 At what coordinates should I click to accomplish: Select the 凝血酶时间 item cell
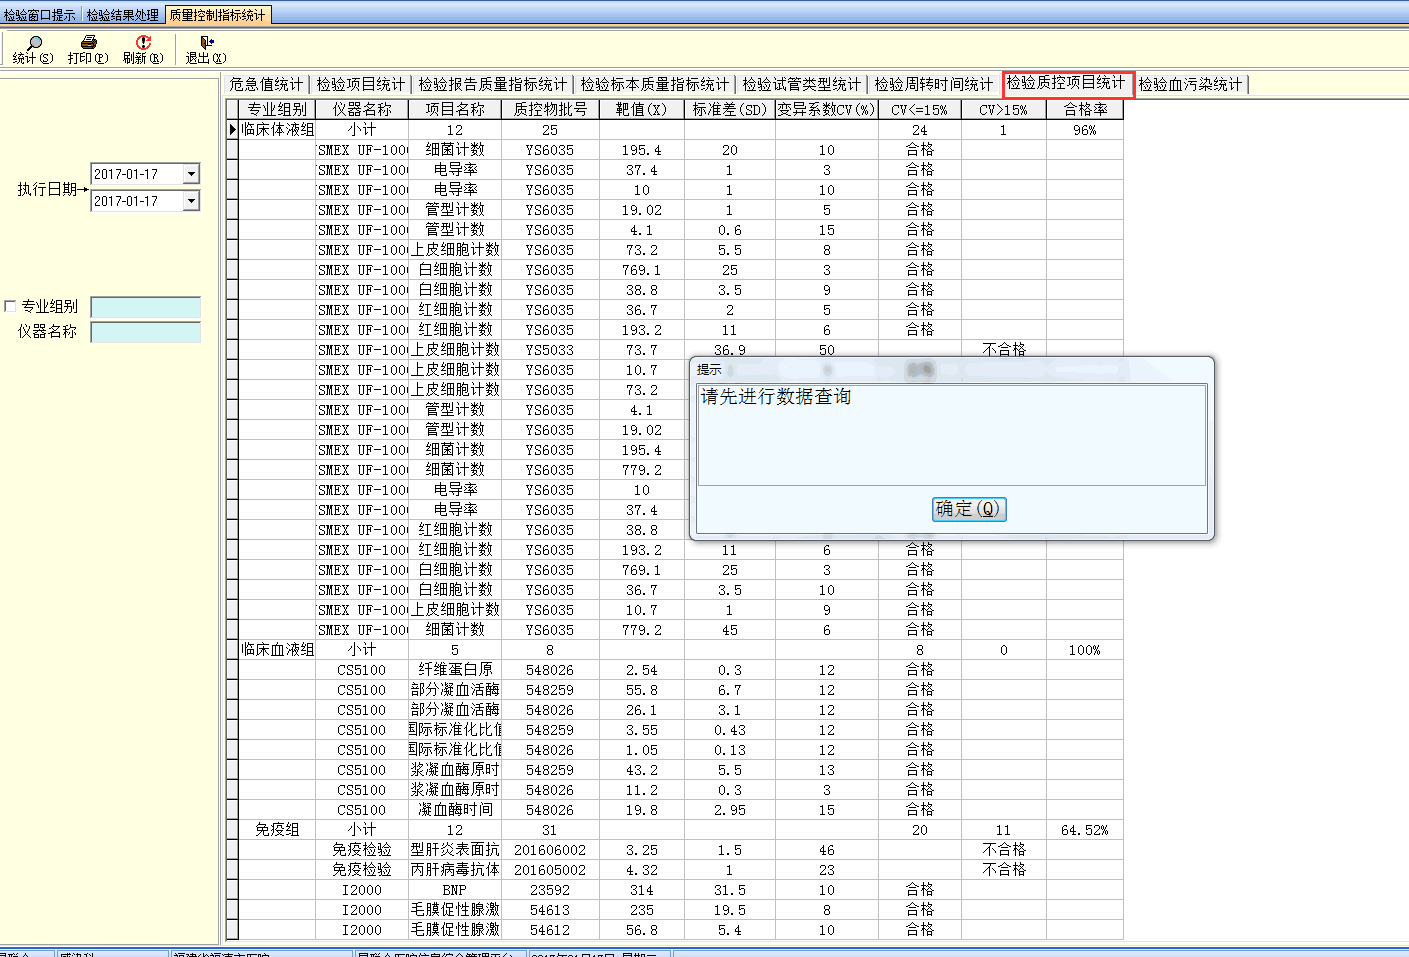pyautogui.click(x=455, y=810)
